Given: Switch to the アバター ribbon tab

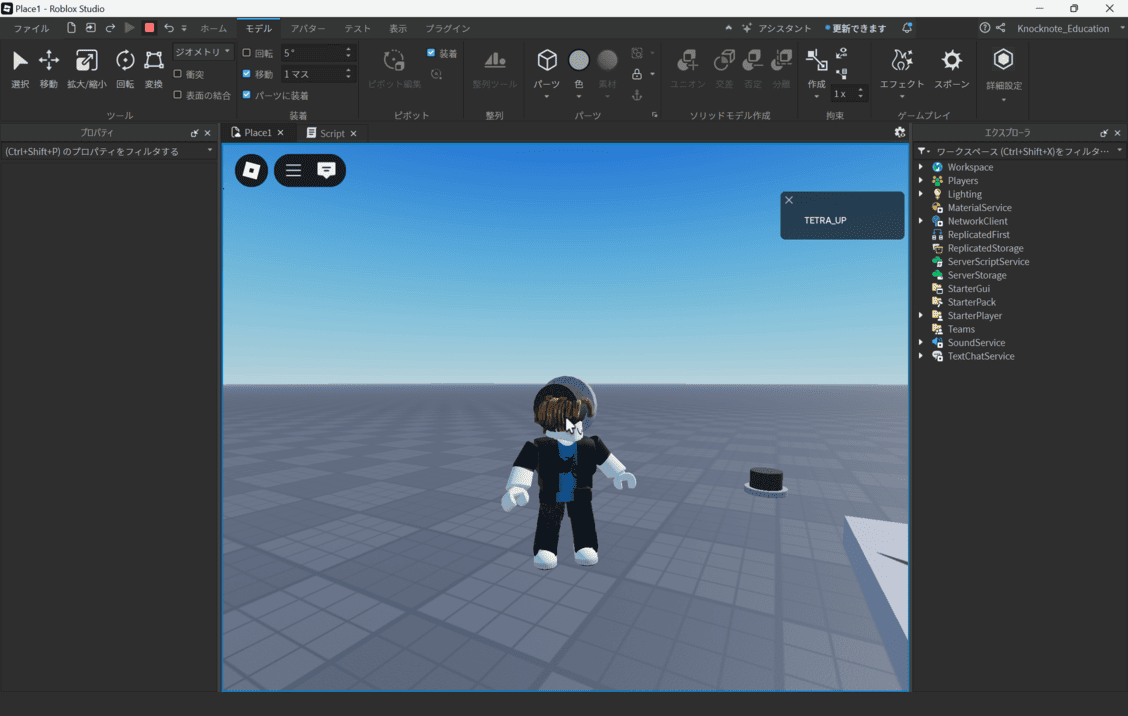Looking at the screenshot, I should click(308, 28).
